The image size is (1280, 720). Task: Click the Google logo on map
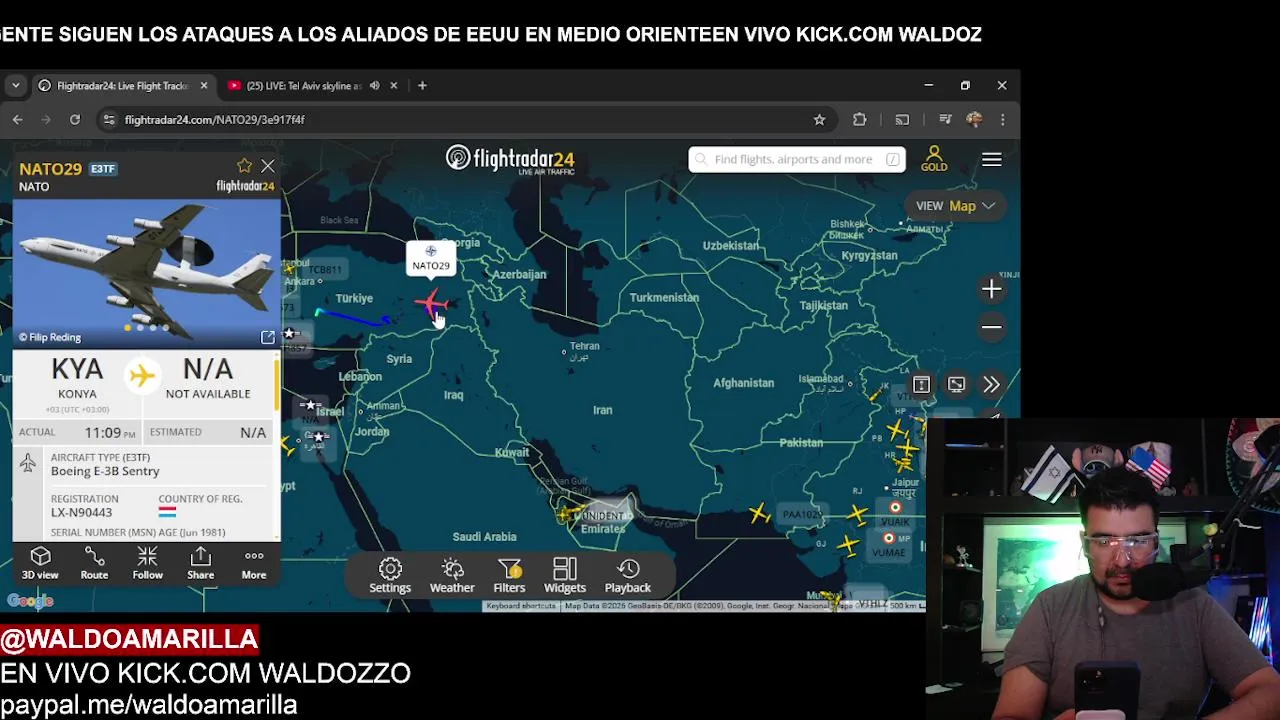click(30, 600)
